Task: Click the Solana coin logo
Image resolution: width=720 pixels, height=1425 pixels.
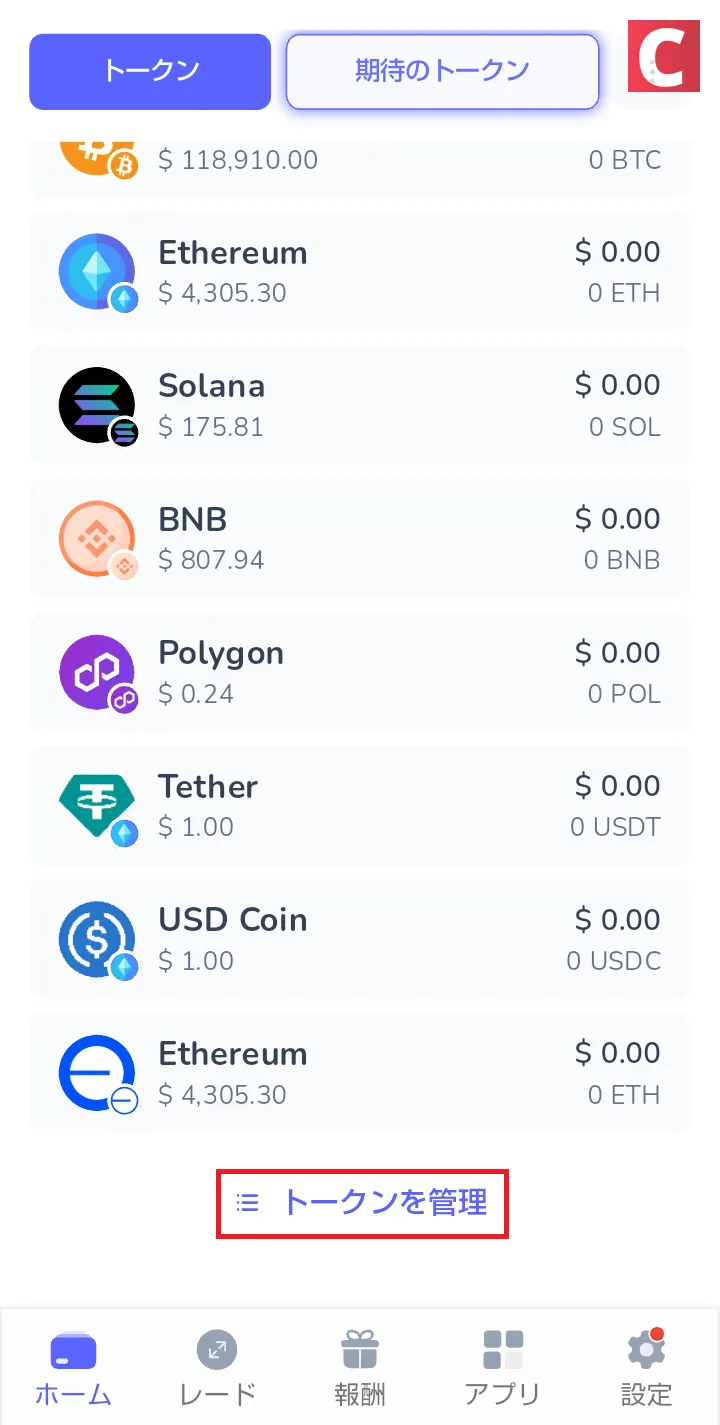Action: [x=97, y=405]
